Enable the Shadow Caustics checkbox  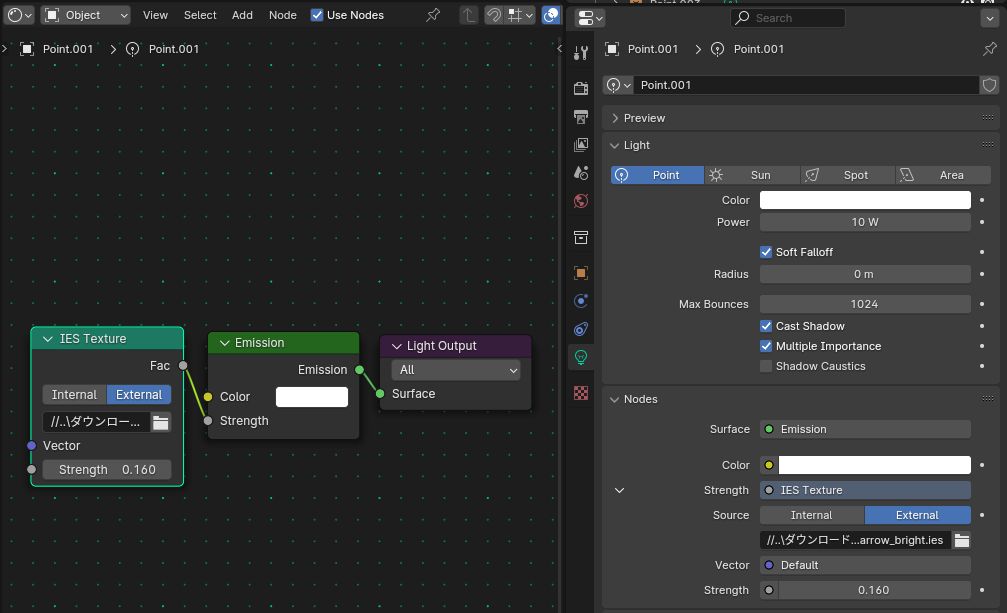[766, 366]
